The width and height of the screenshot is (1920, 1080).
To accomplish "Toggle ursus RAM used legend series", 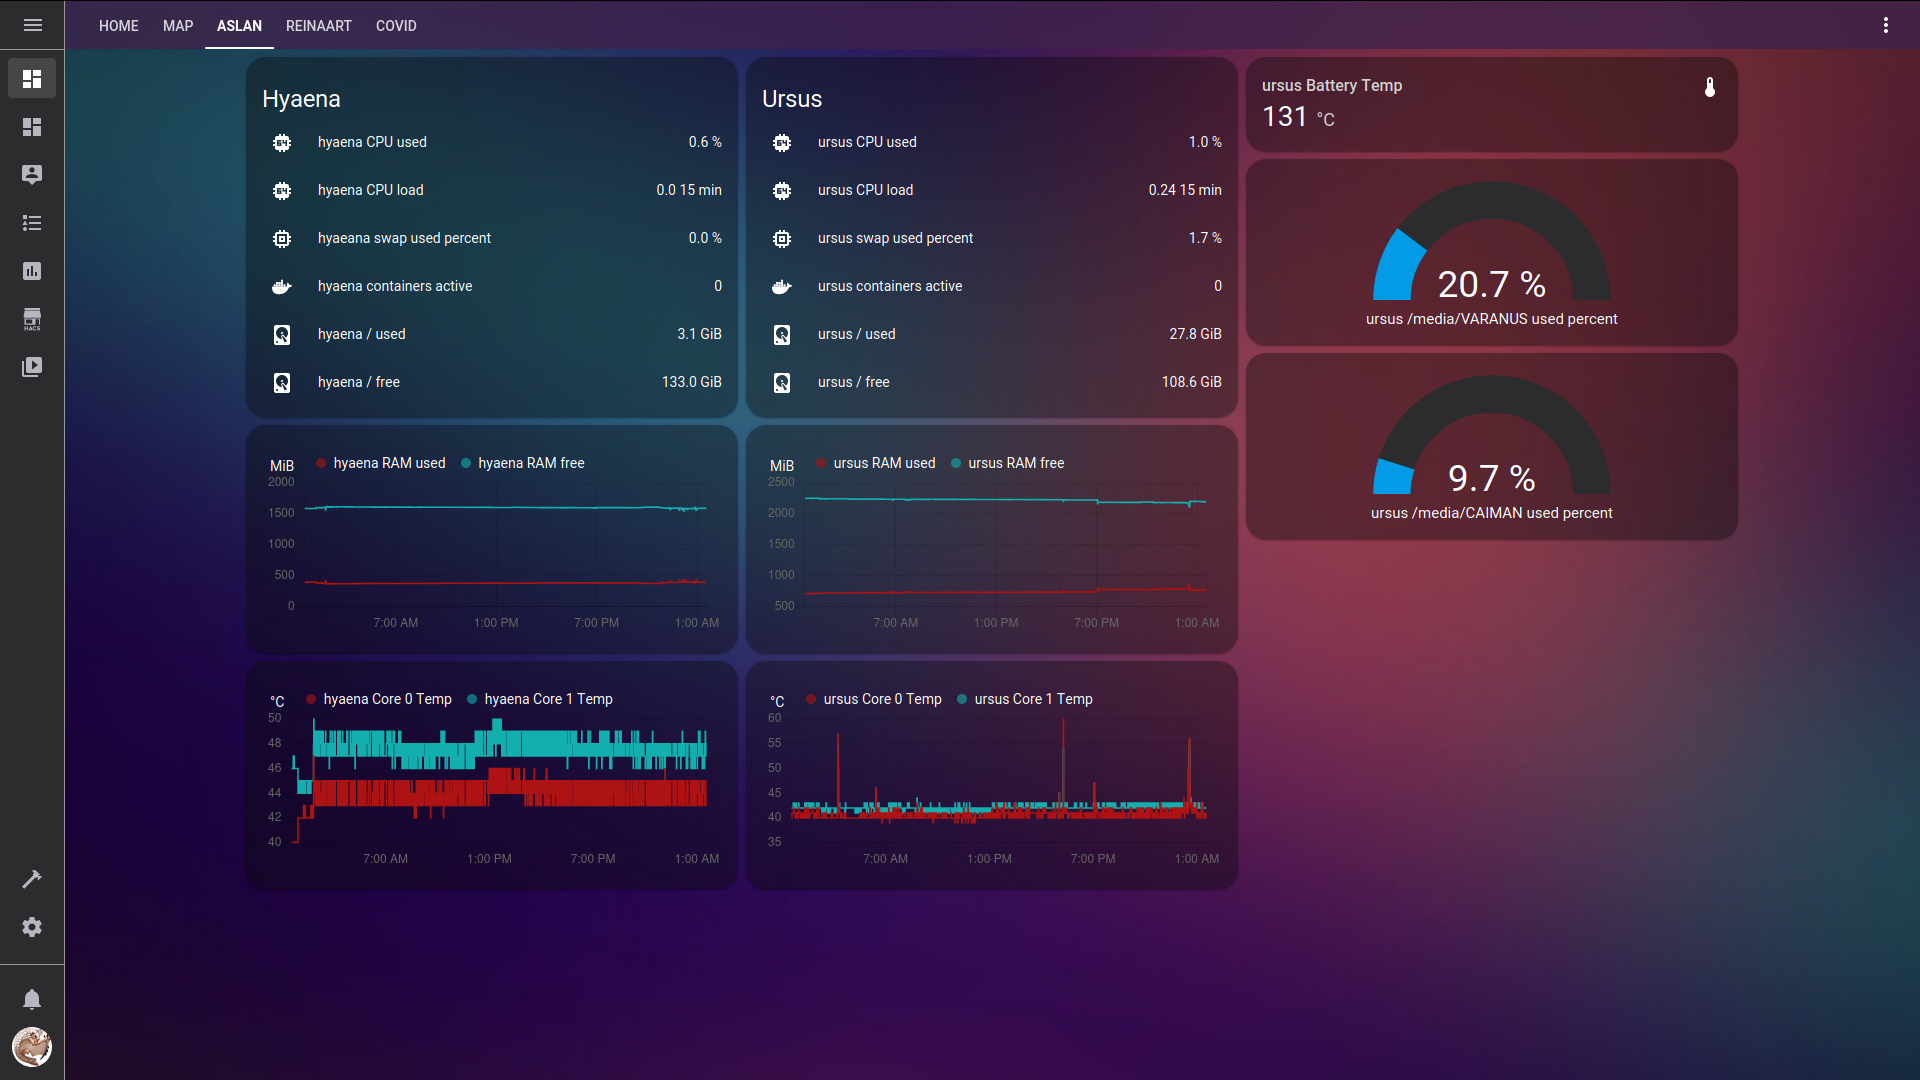I will click(x=876, y=463).
